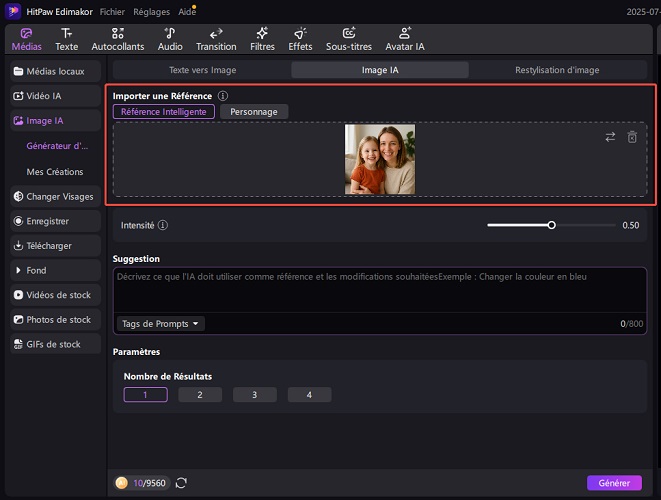The height and width of the screenshot is (500, 661).
Task: Open the Transition panel
Action: point(216,40)
